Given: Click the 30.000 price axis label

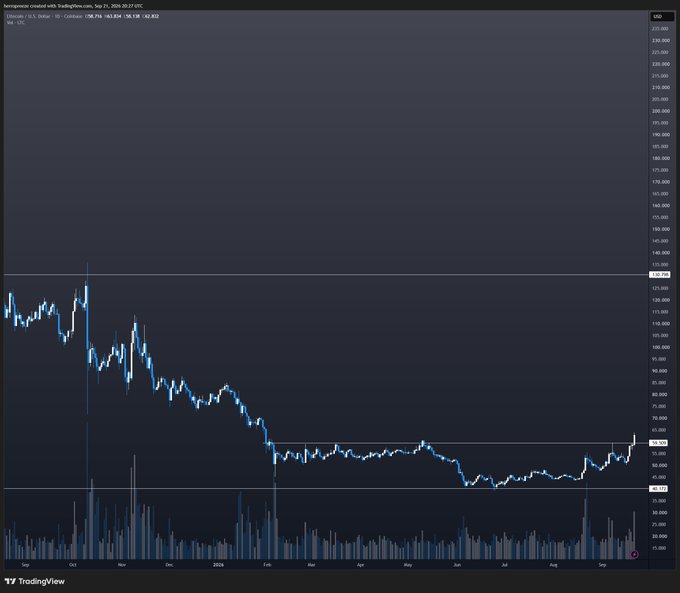Looking at the screenshot, I should (x=660, y=512).
